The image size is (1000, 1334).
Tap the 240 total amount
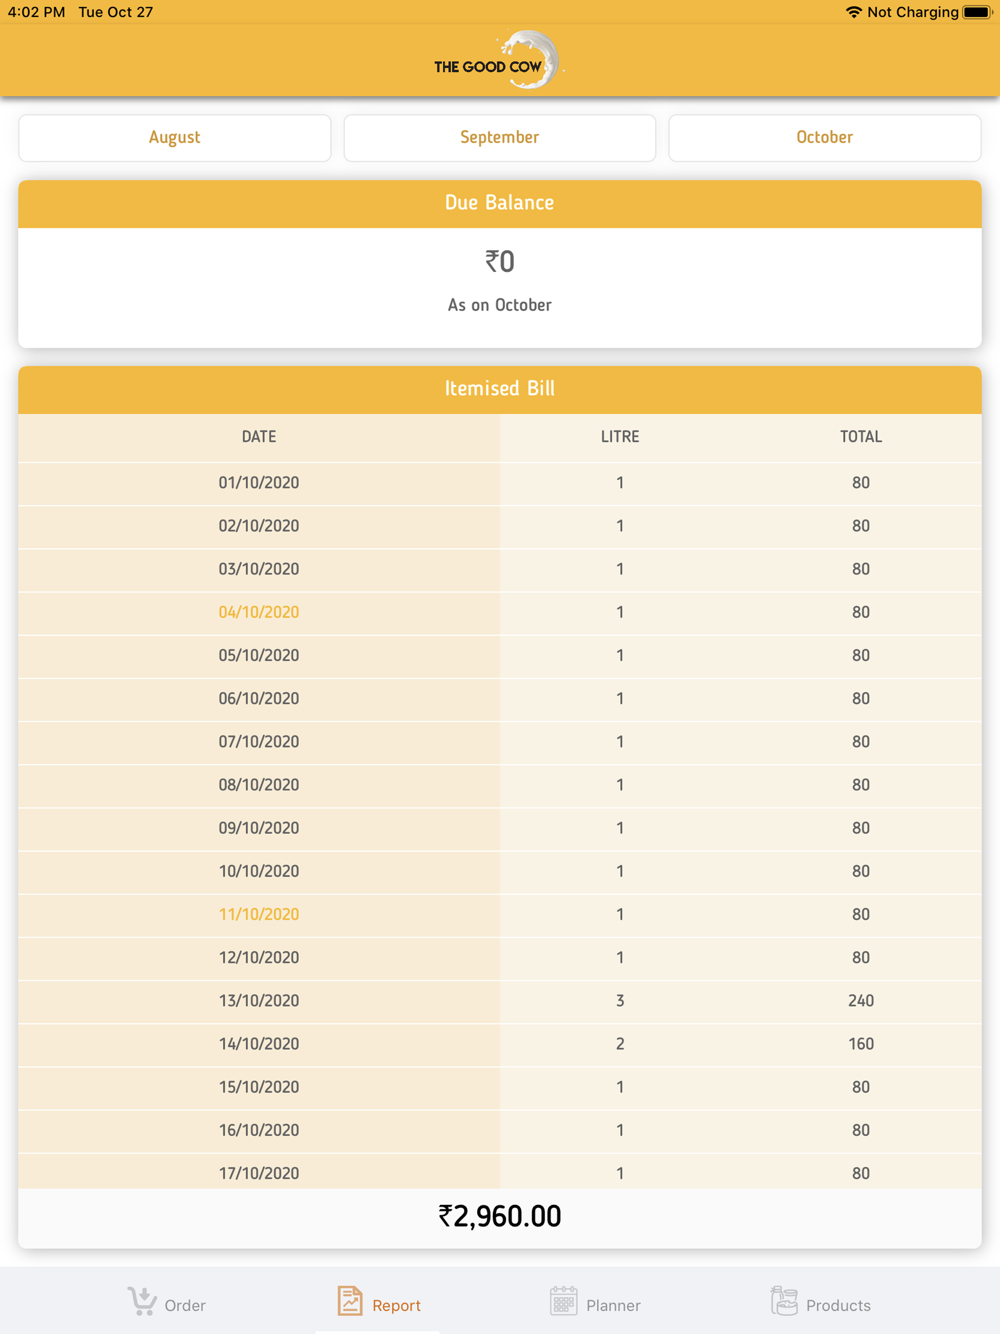[861, 1001]
